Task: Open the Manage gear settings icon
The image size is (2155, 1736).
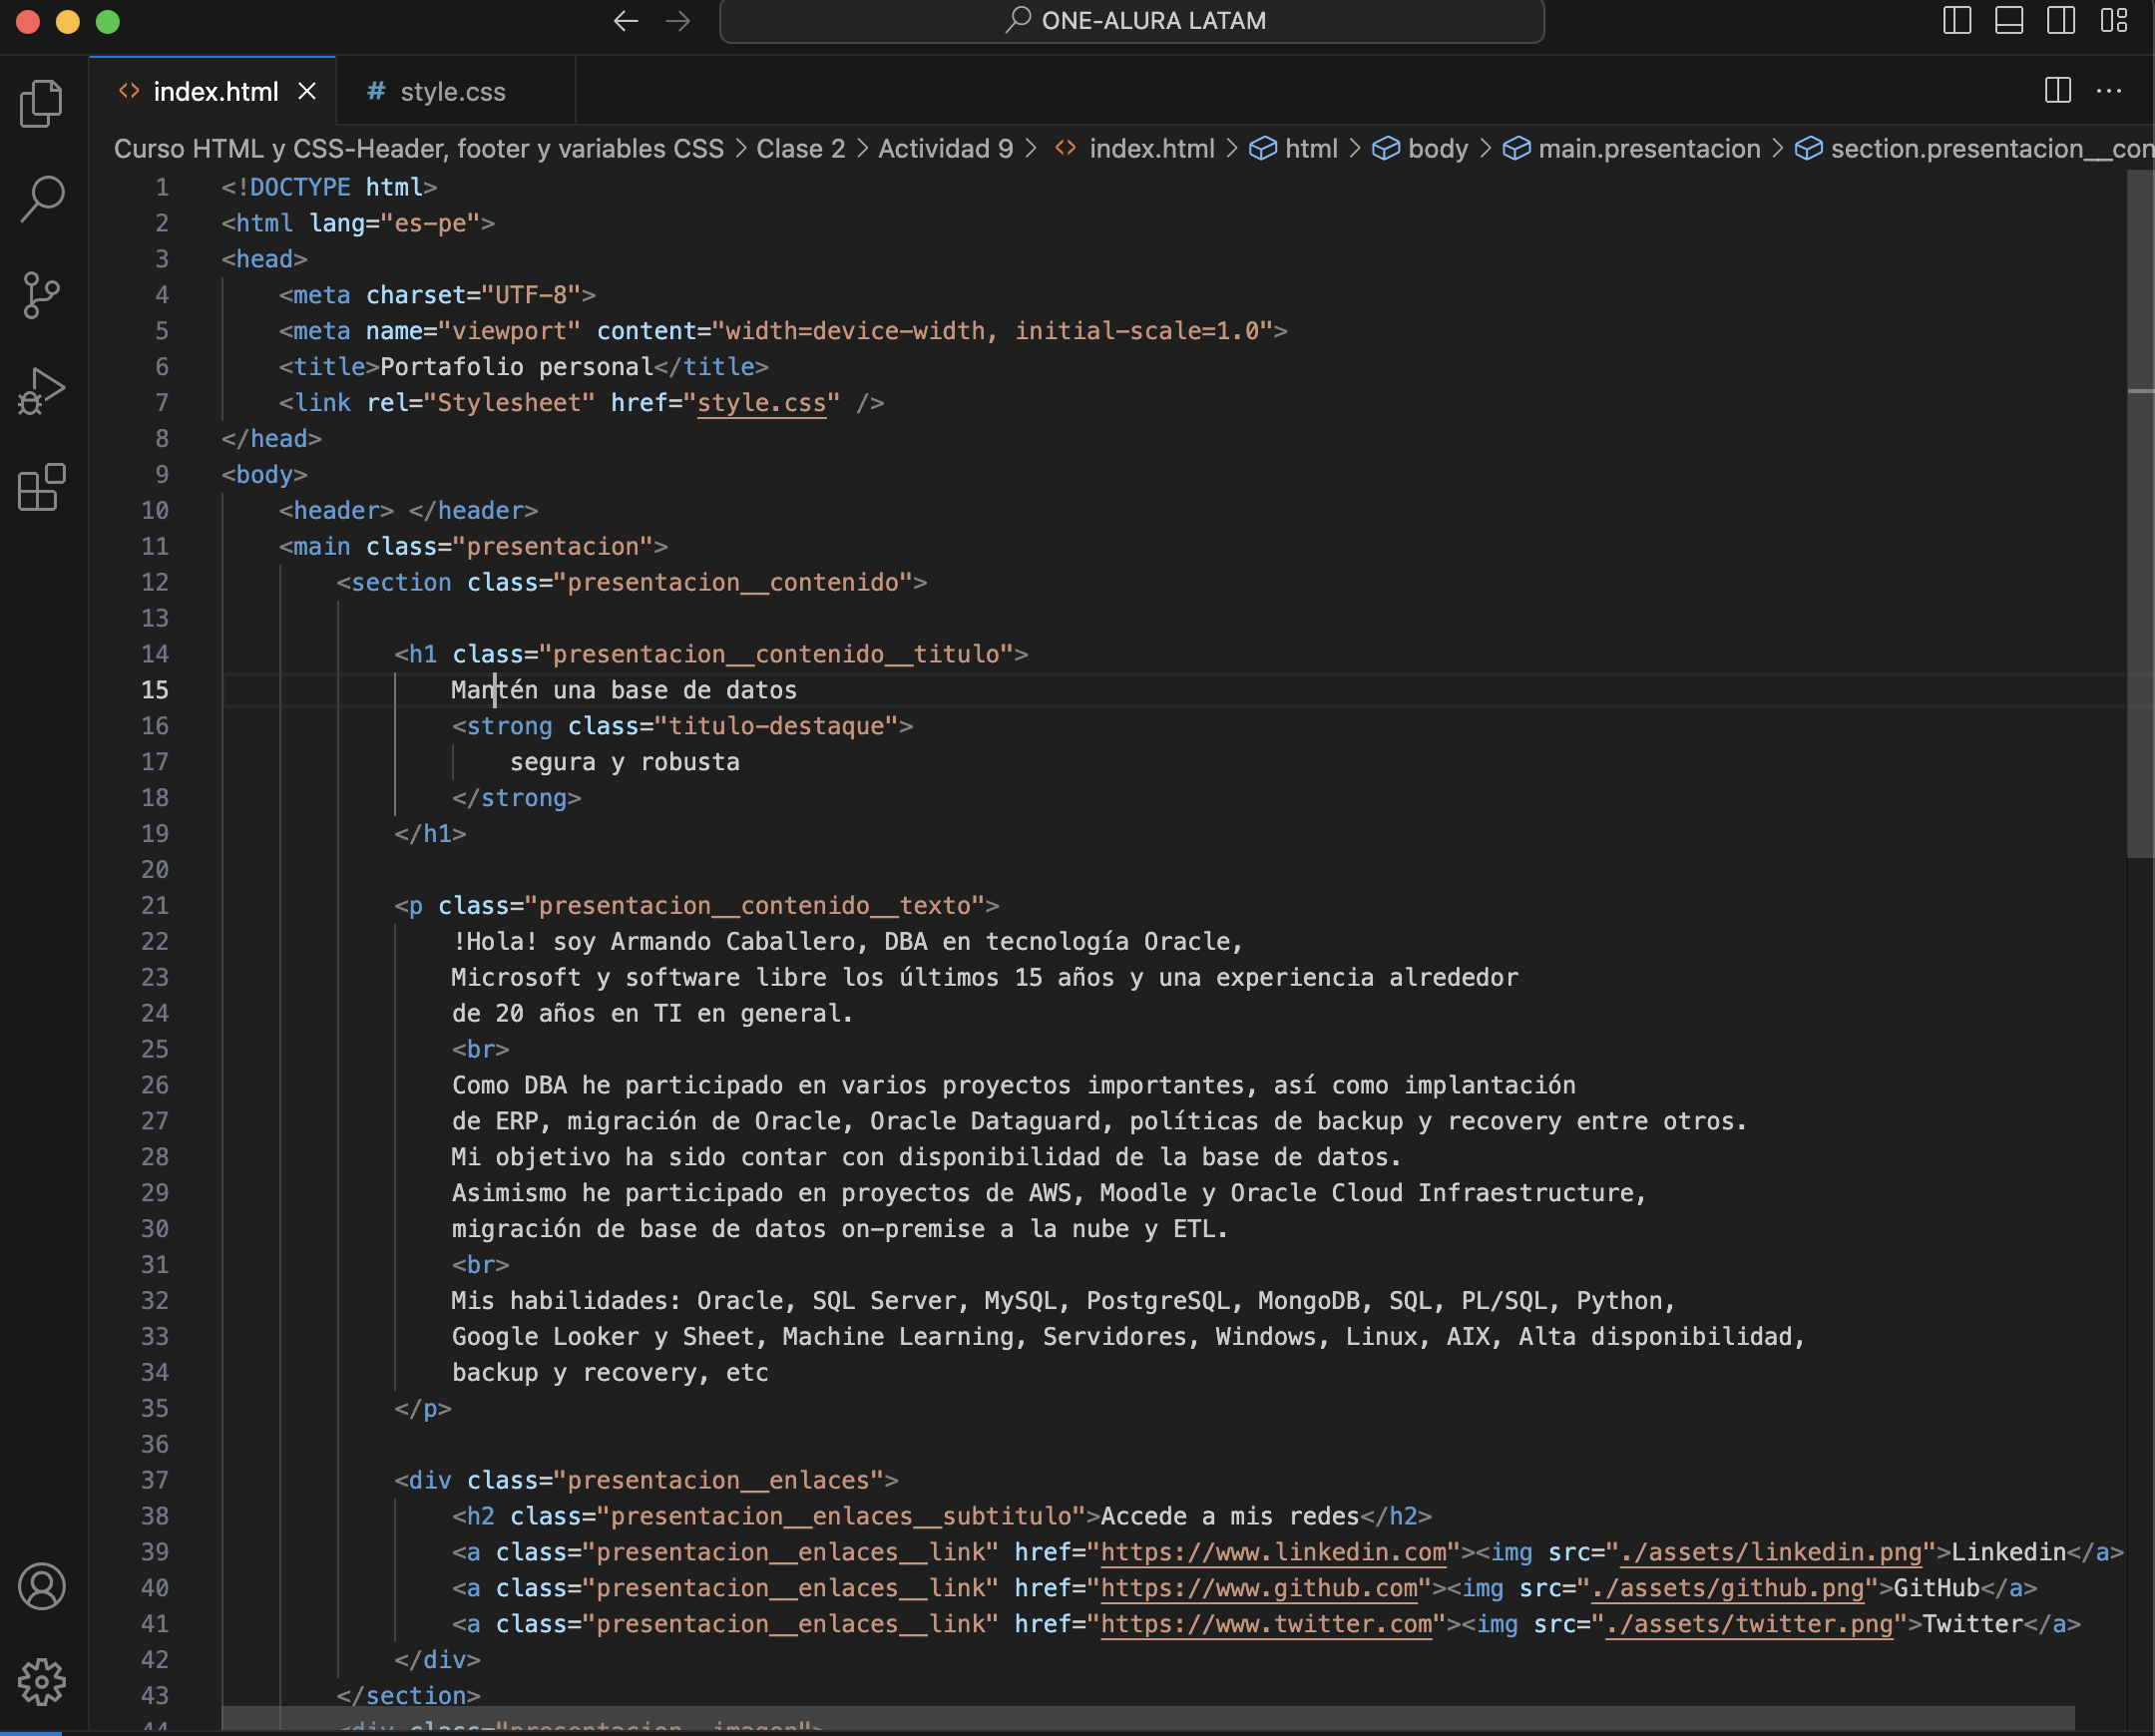Action: click(42, 1682)
